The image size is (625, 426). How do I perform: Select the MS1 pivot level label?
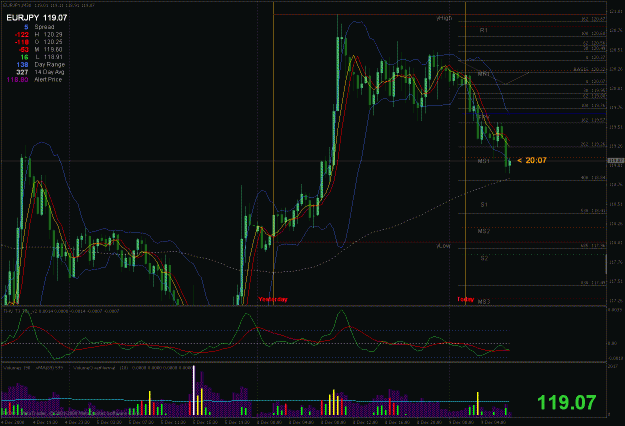click(484, 161)
